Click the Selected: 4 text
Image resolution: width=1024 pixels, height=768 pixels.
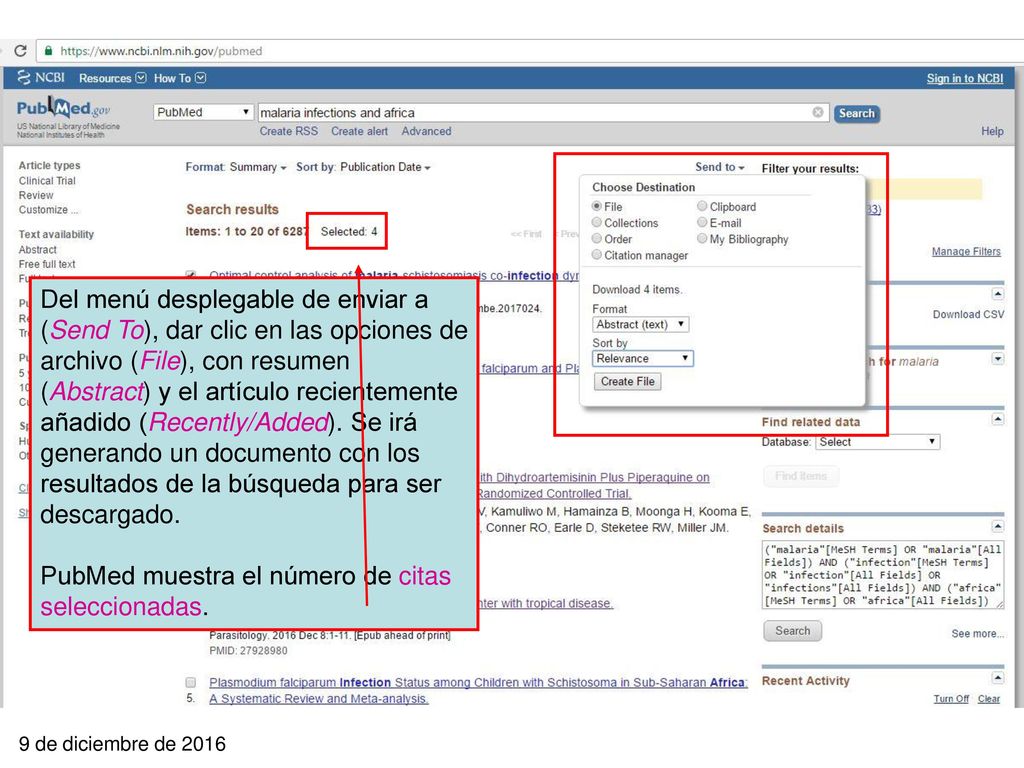[x=349, y=231]
